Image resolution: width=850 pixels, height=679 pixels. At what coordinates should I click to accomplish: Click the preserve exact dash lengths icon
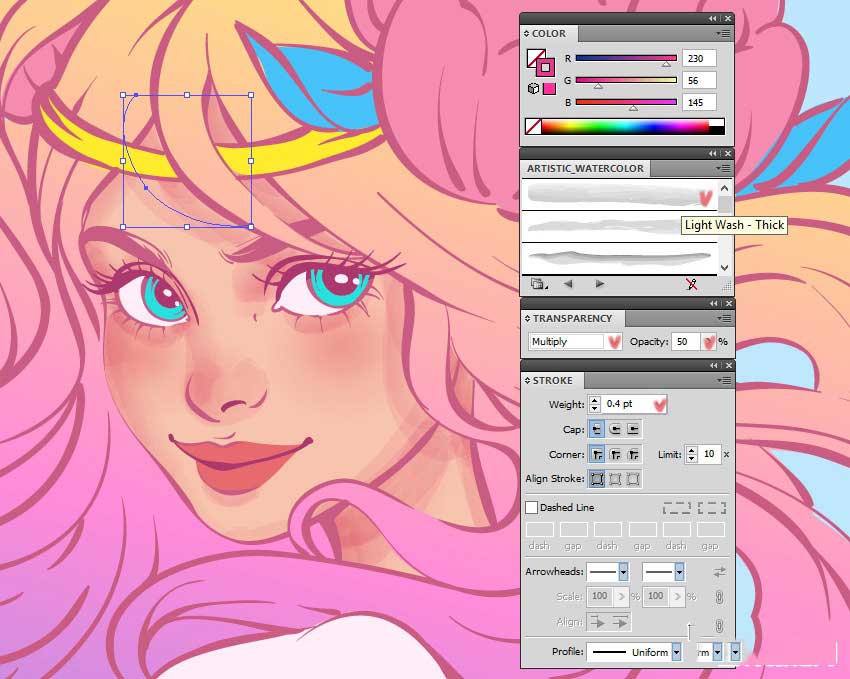677,508
